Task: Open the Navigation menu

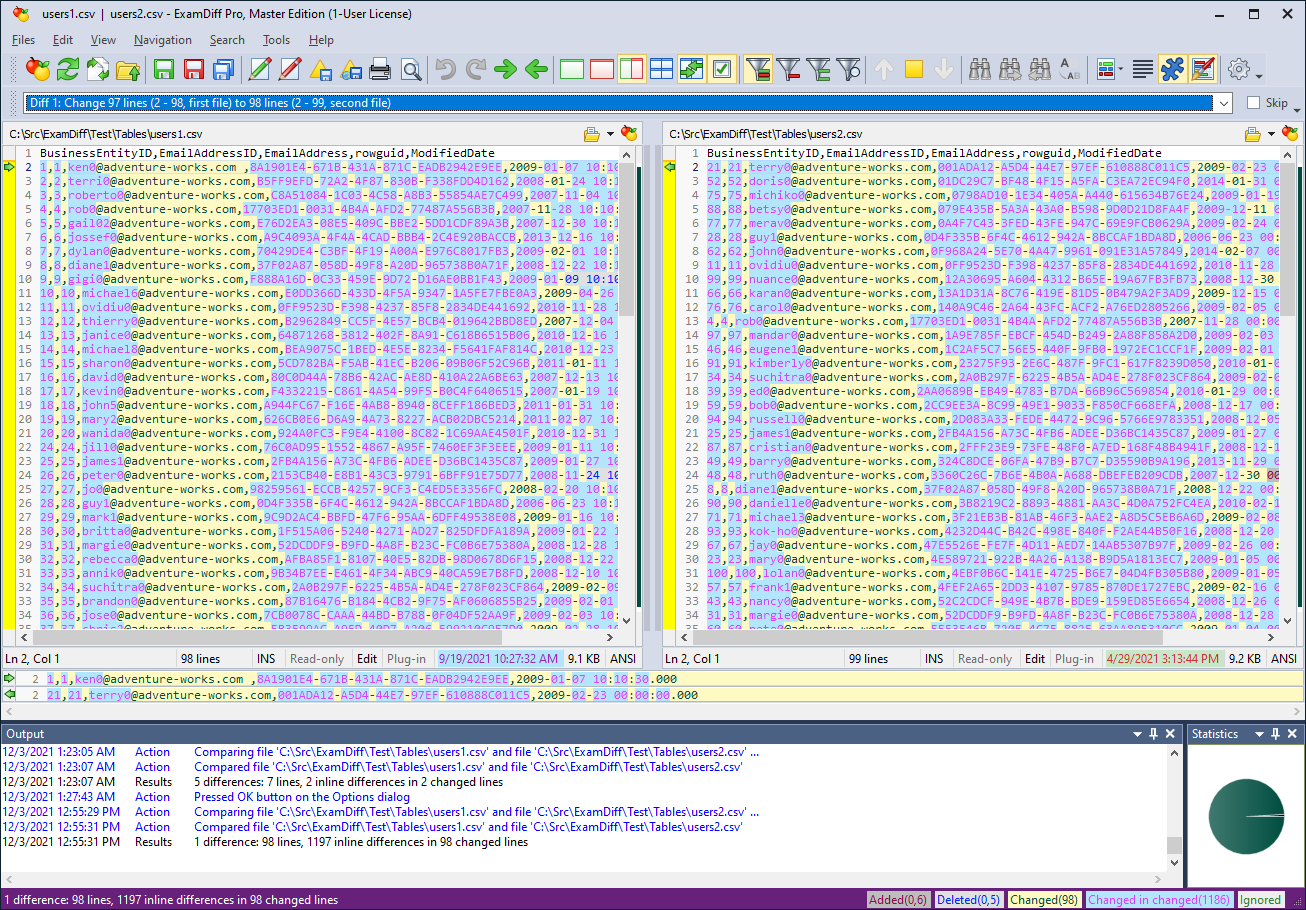Action: 163,40
